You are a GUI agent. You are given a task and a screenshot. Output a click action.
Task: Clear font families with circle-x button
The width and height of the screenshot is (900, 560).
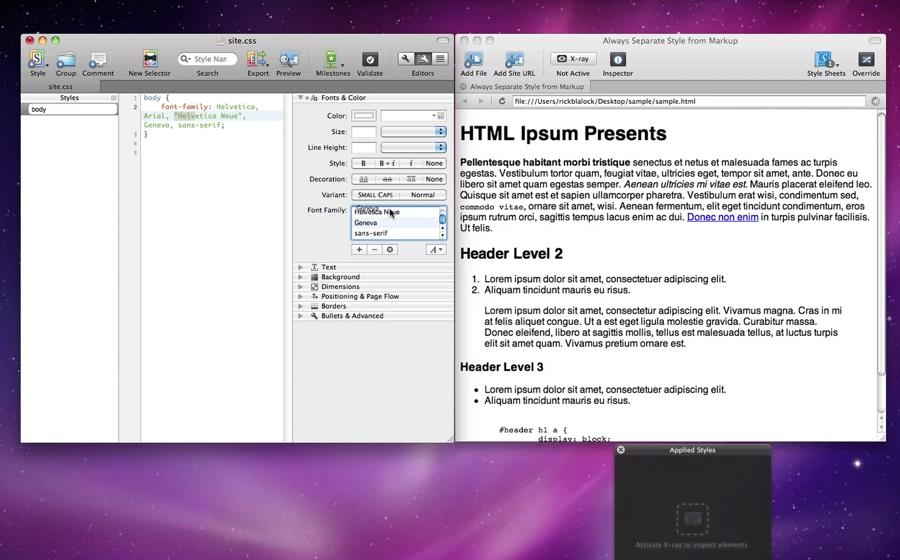pyautogui.click(x=390, y=250)
